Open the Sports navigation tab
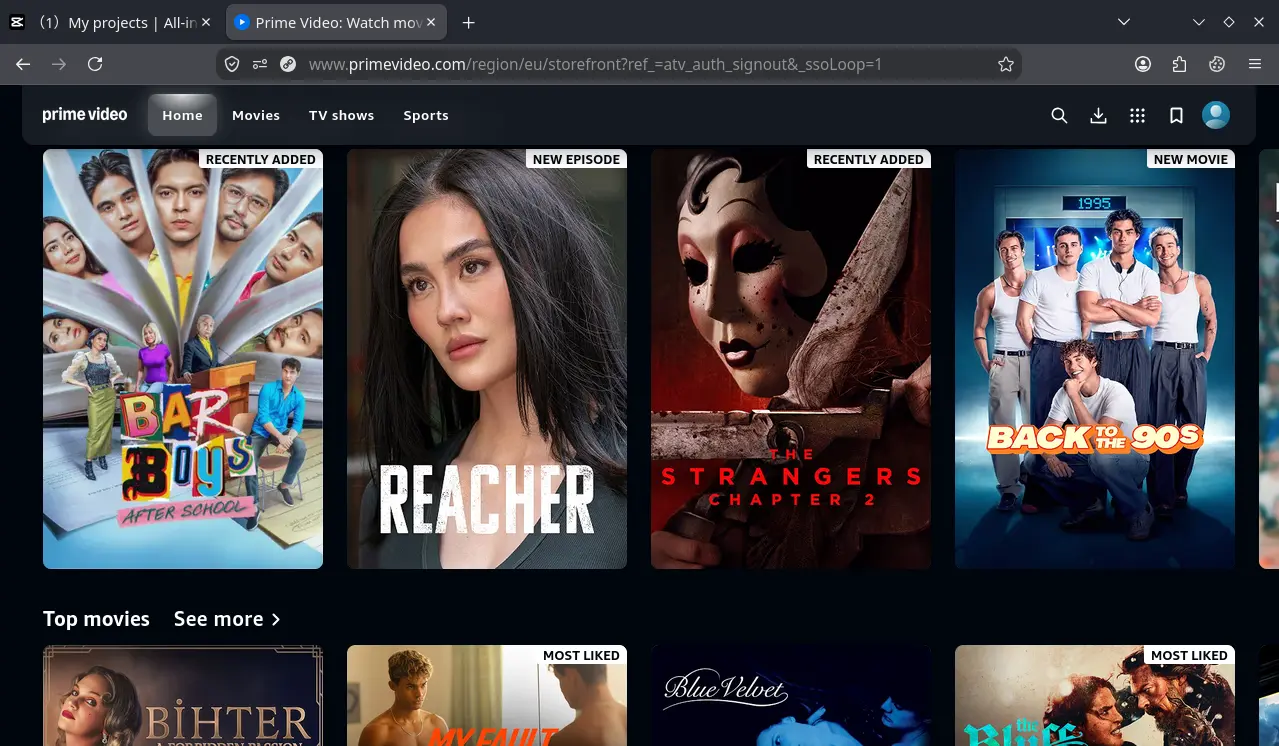Image resolution: width=1279 pixels, height=746 pixels. tap(426, 115)
